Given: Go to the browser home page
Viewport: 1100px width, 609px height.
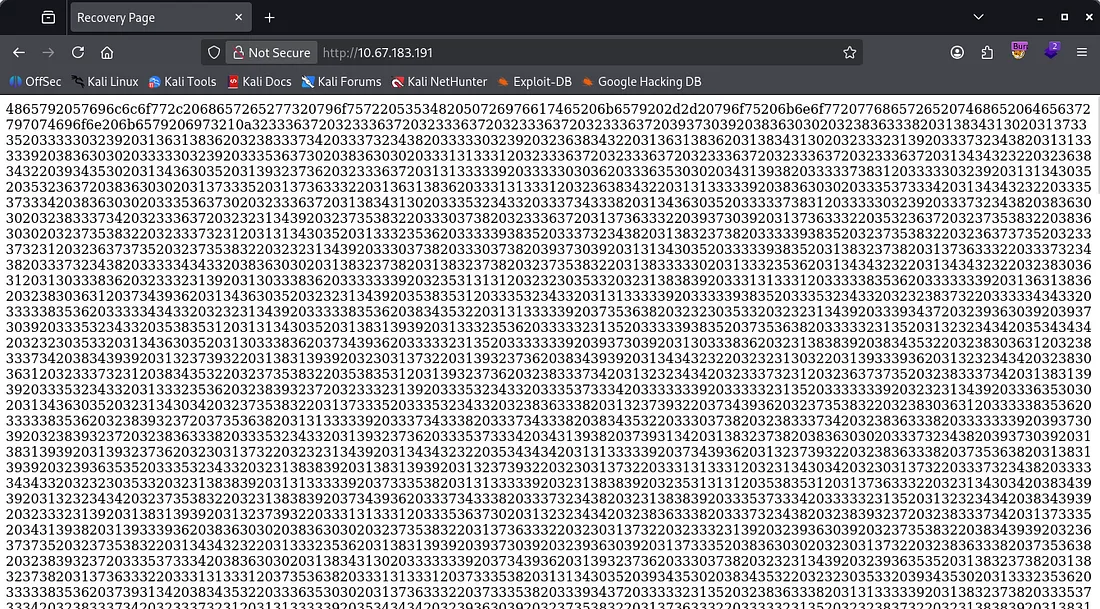Looking at the screenshot, I should point(107,53).
